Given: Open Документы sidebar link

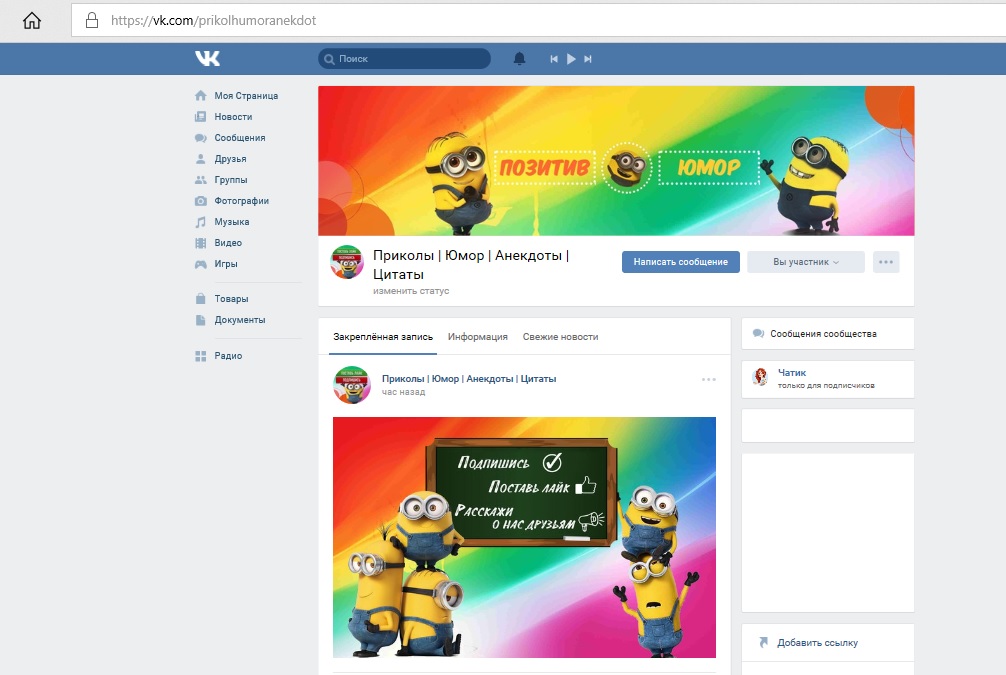Looking at the screenshot, I should [x=240, y=320].
